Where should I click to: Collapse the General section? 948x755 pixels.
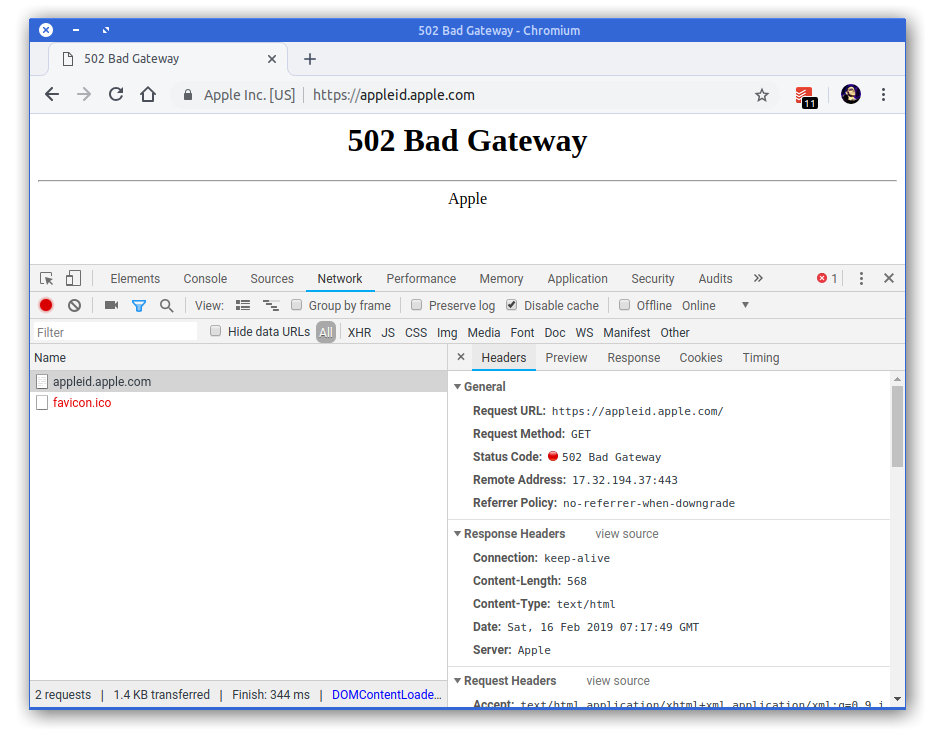(458, 386)
